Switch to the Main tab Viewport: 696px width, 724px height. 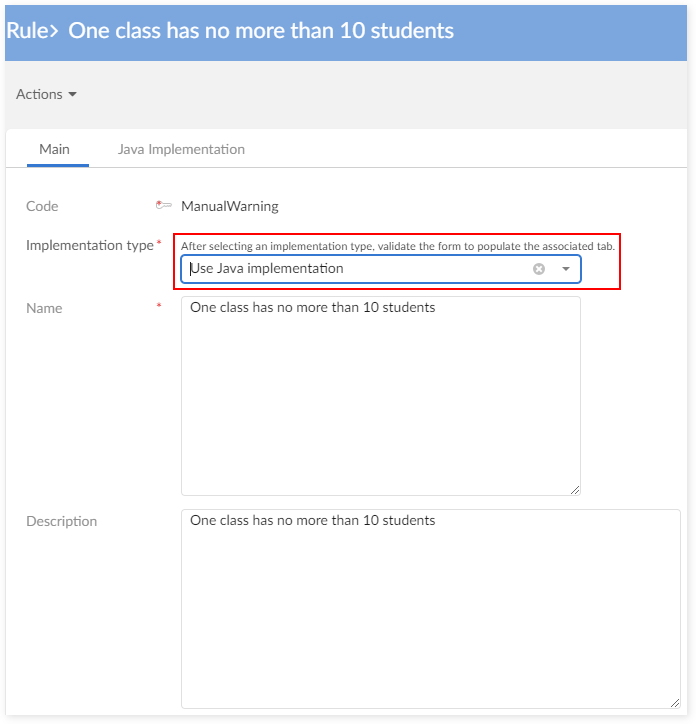tap(54, 149)
